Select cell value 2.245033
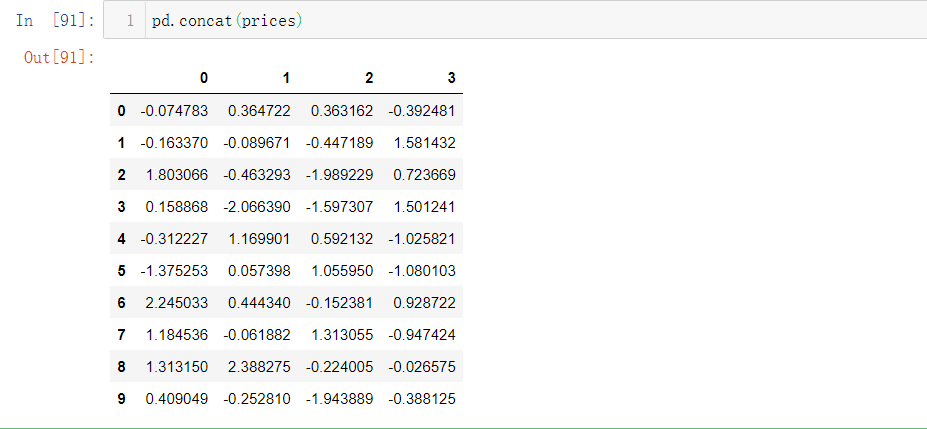The width and height of the screenshot is (927, 429). click(177, 303)
